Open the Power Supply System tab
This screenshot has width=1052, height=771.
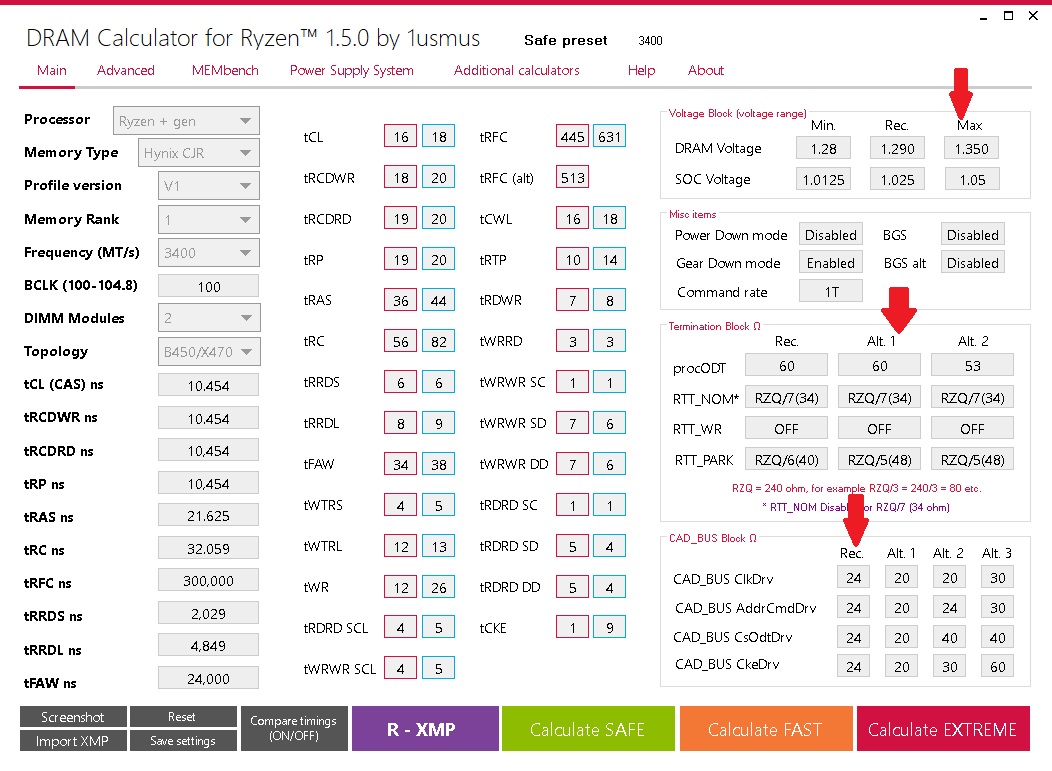(352, 70)
